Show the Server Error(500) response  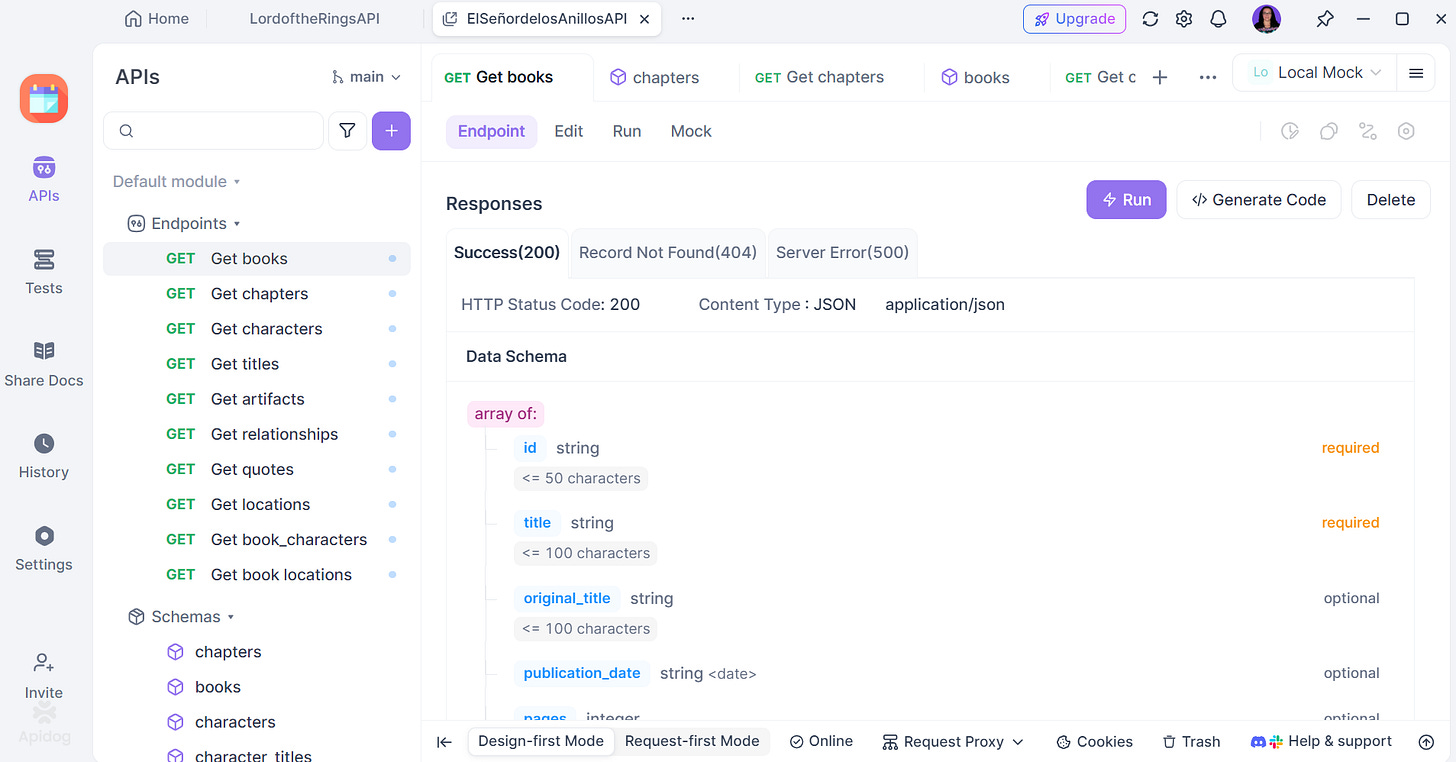pyautogui.click(x=842, y=252)
